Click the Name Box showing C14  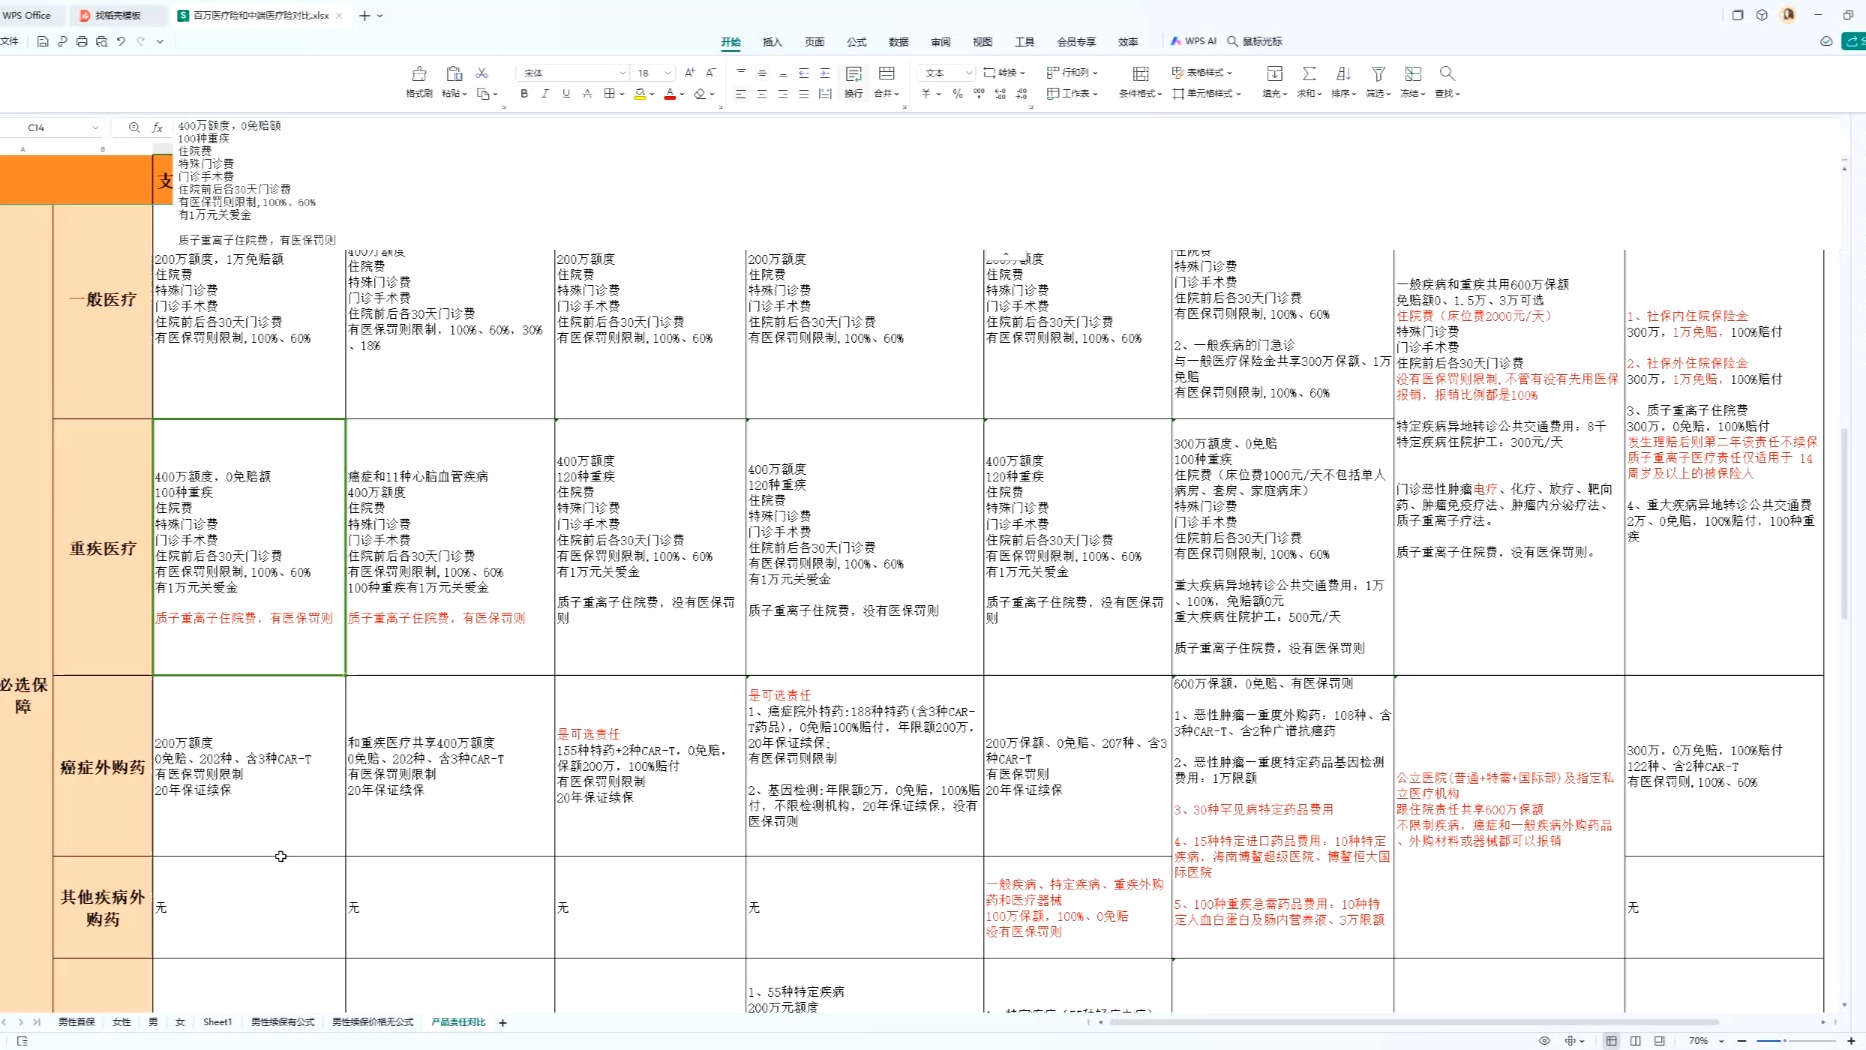(52, 128)
